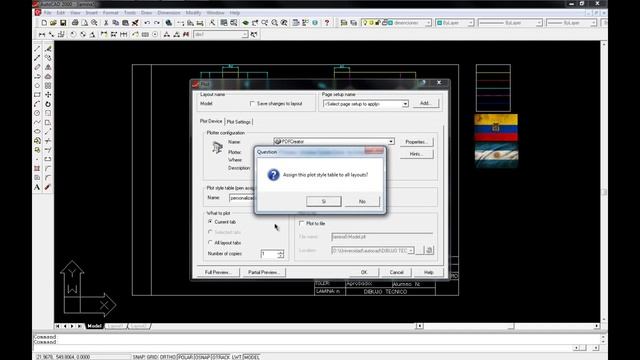The height and width of the screenshot is (360, 640).
Task: Click the Layers manager icon
Action: pyautogui.click(x=344, y=23)
